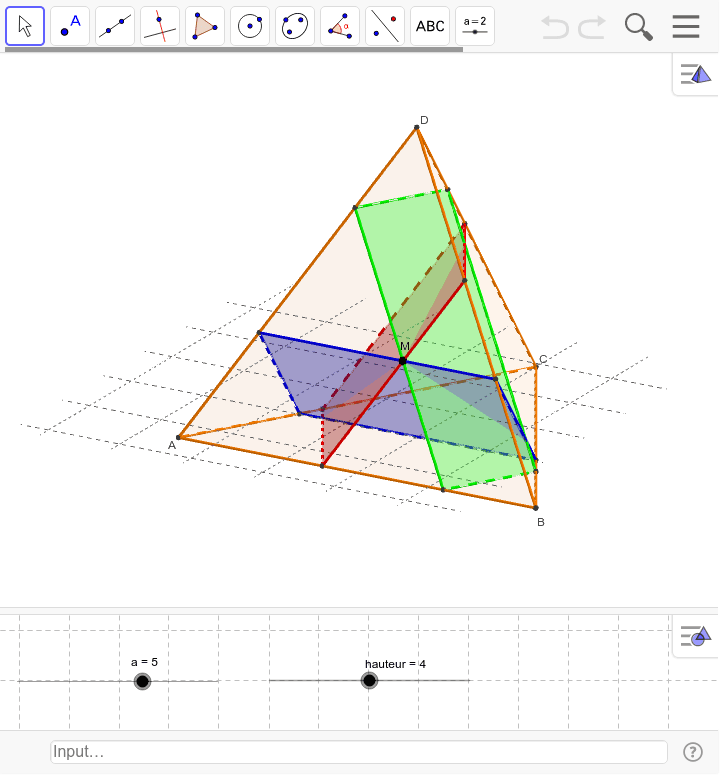Image resolution: width=720 pixels, height=775 pixels.
Task: Select the Point tool
Action: coord(70,26)
